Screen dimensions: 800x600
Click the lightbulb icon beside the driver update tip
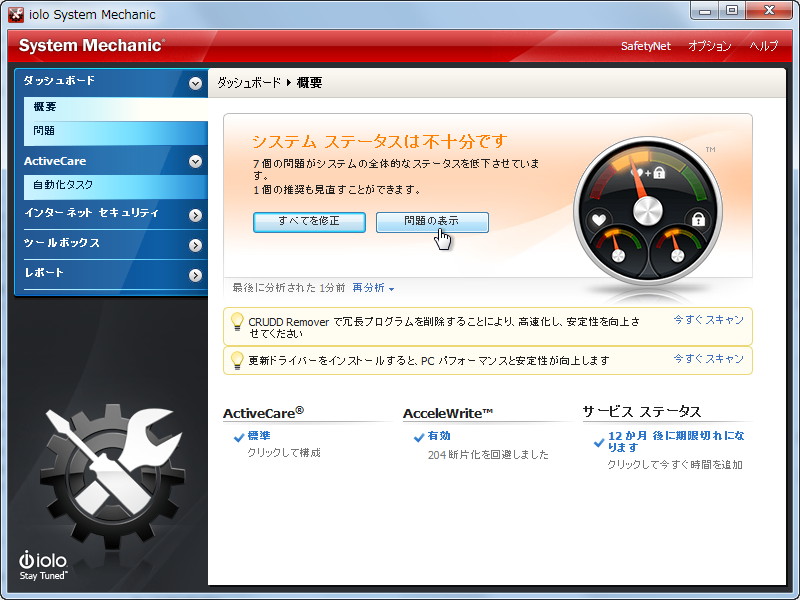[x=237, y=359]
